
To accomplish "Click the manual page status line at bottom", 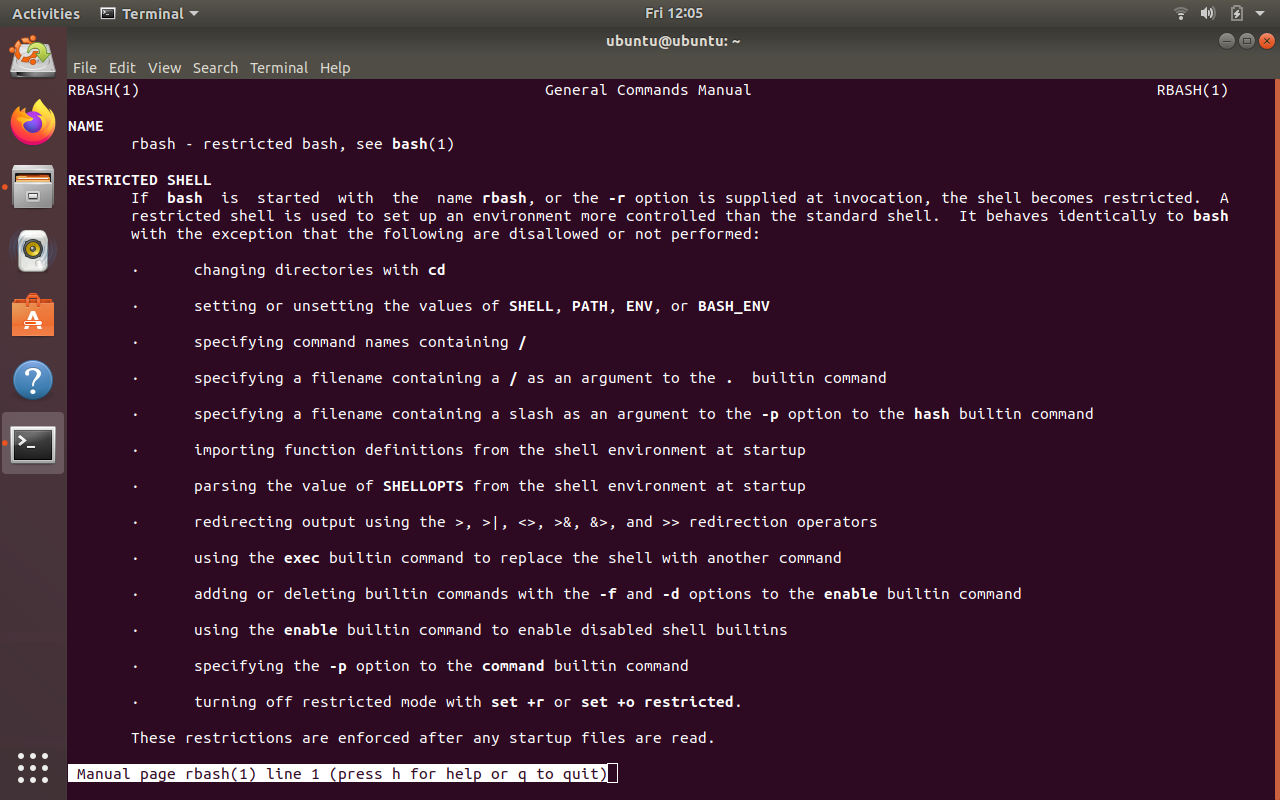I will coord(342,774).
